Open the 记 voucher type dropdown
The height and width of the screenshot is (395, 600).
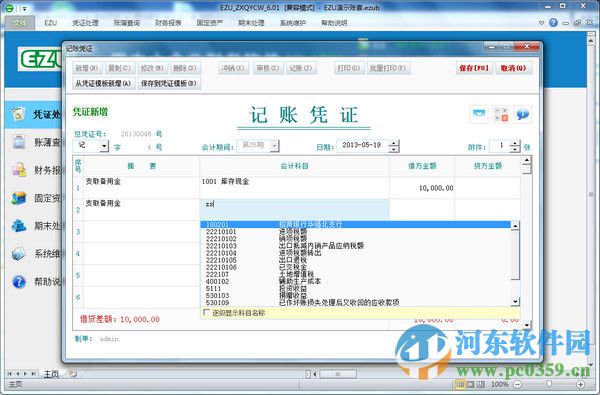coord(104,146)
